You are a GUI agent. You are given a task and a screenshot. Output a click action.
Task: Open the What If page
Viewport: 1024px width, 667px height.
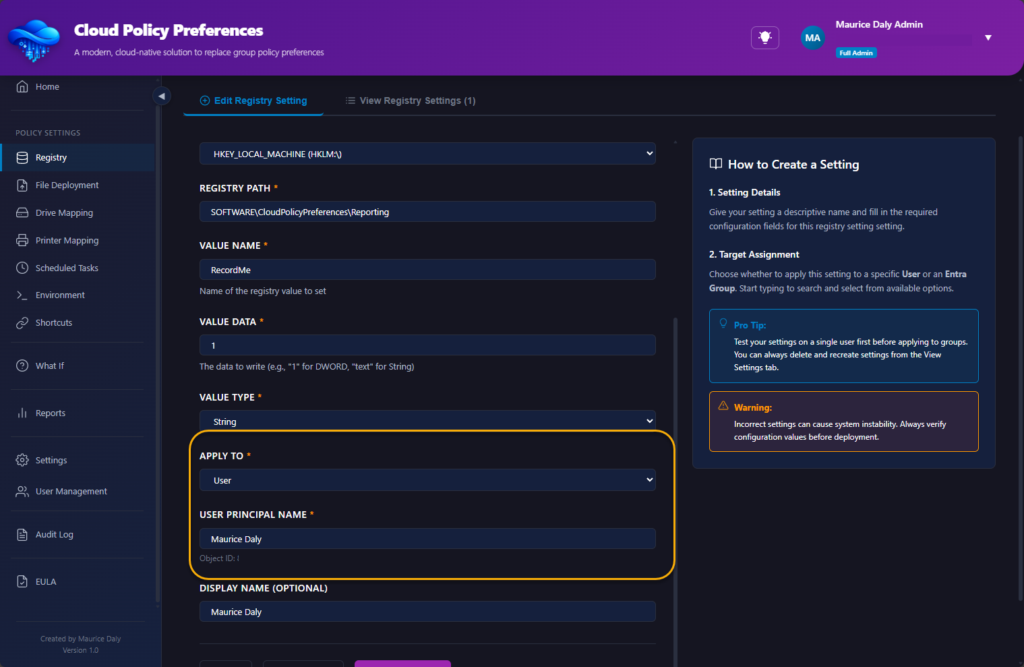point(49,366)
